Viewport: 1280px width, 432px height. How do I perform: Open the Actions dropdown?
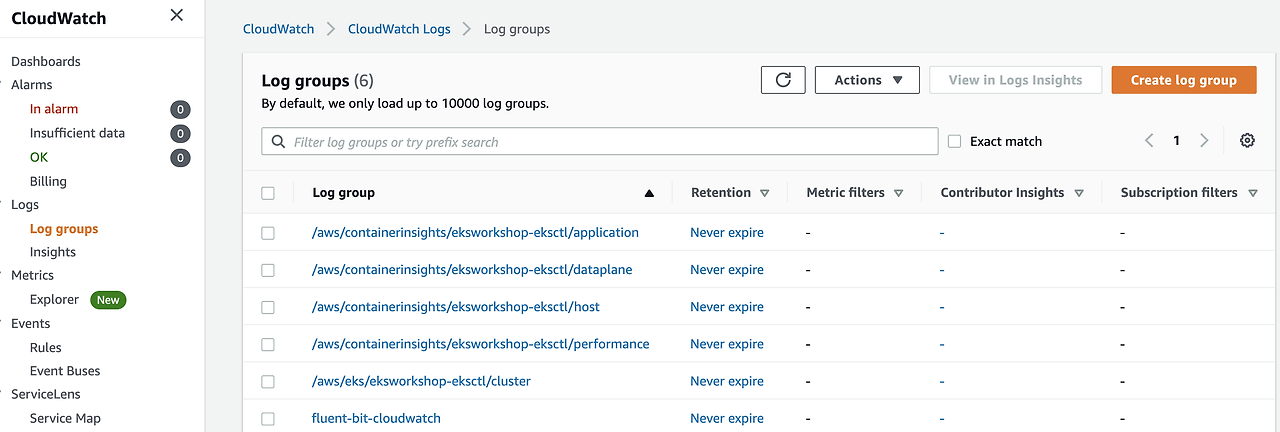pos(867,80)
